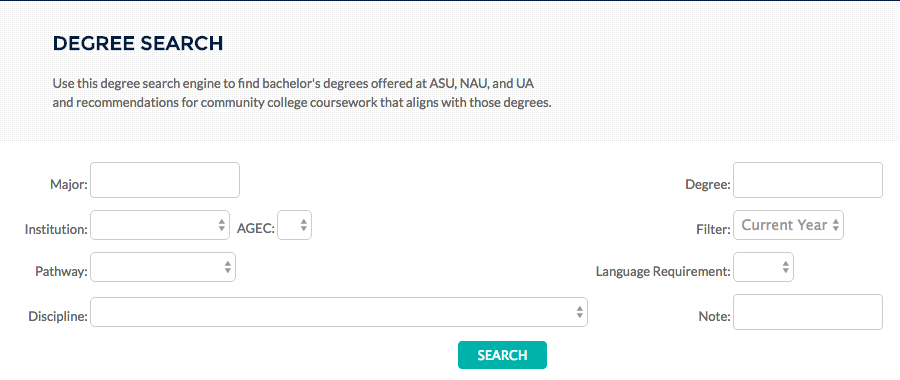Screen dimensions: 900x380
Task: Click the "Institution:" label text
Action: pos(56,230)
